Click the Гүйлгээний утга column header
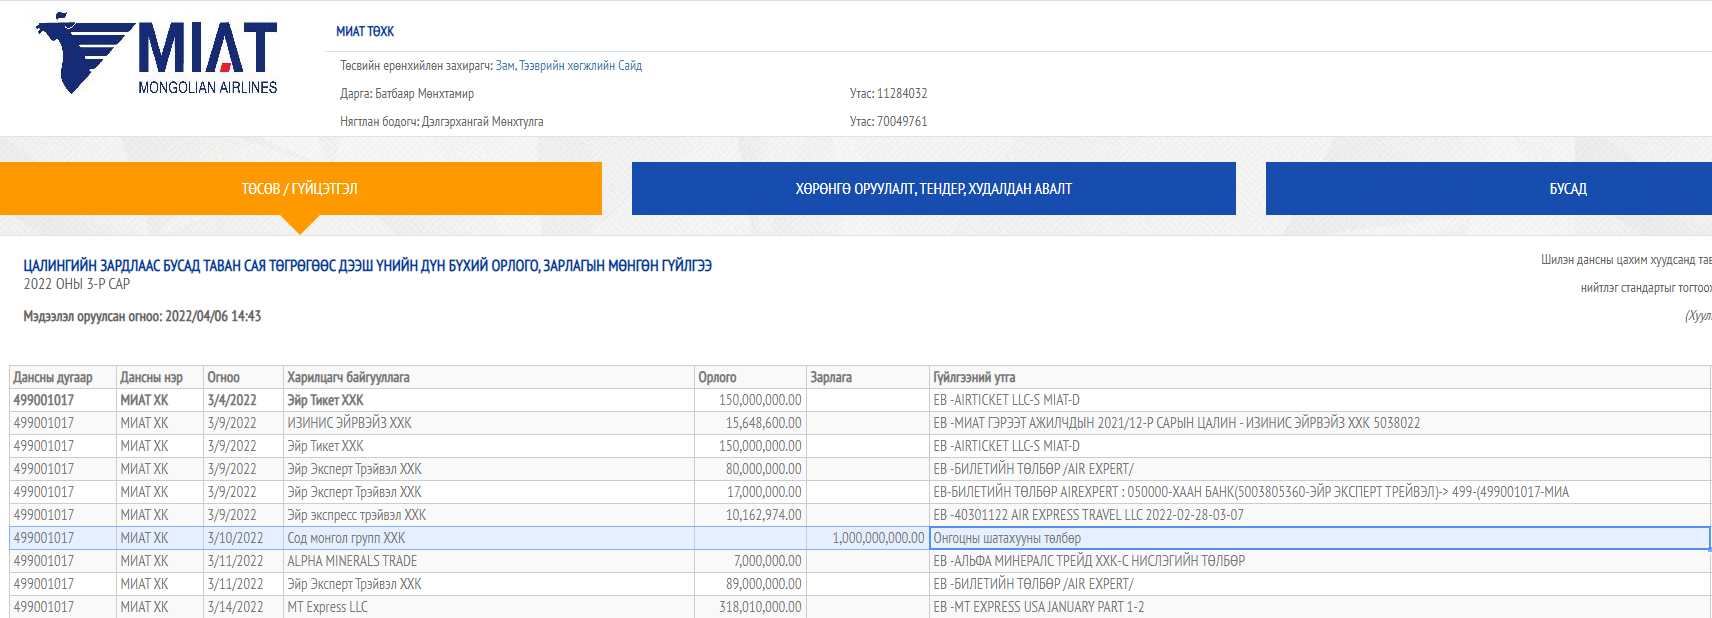This screenshot has height=618, width=1712. (974, 378)
